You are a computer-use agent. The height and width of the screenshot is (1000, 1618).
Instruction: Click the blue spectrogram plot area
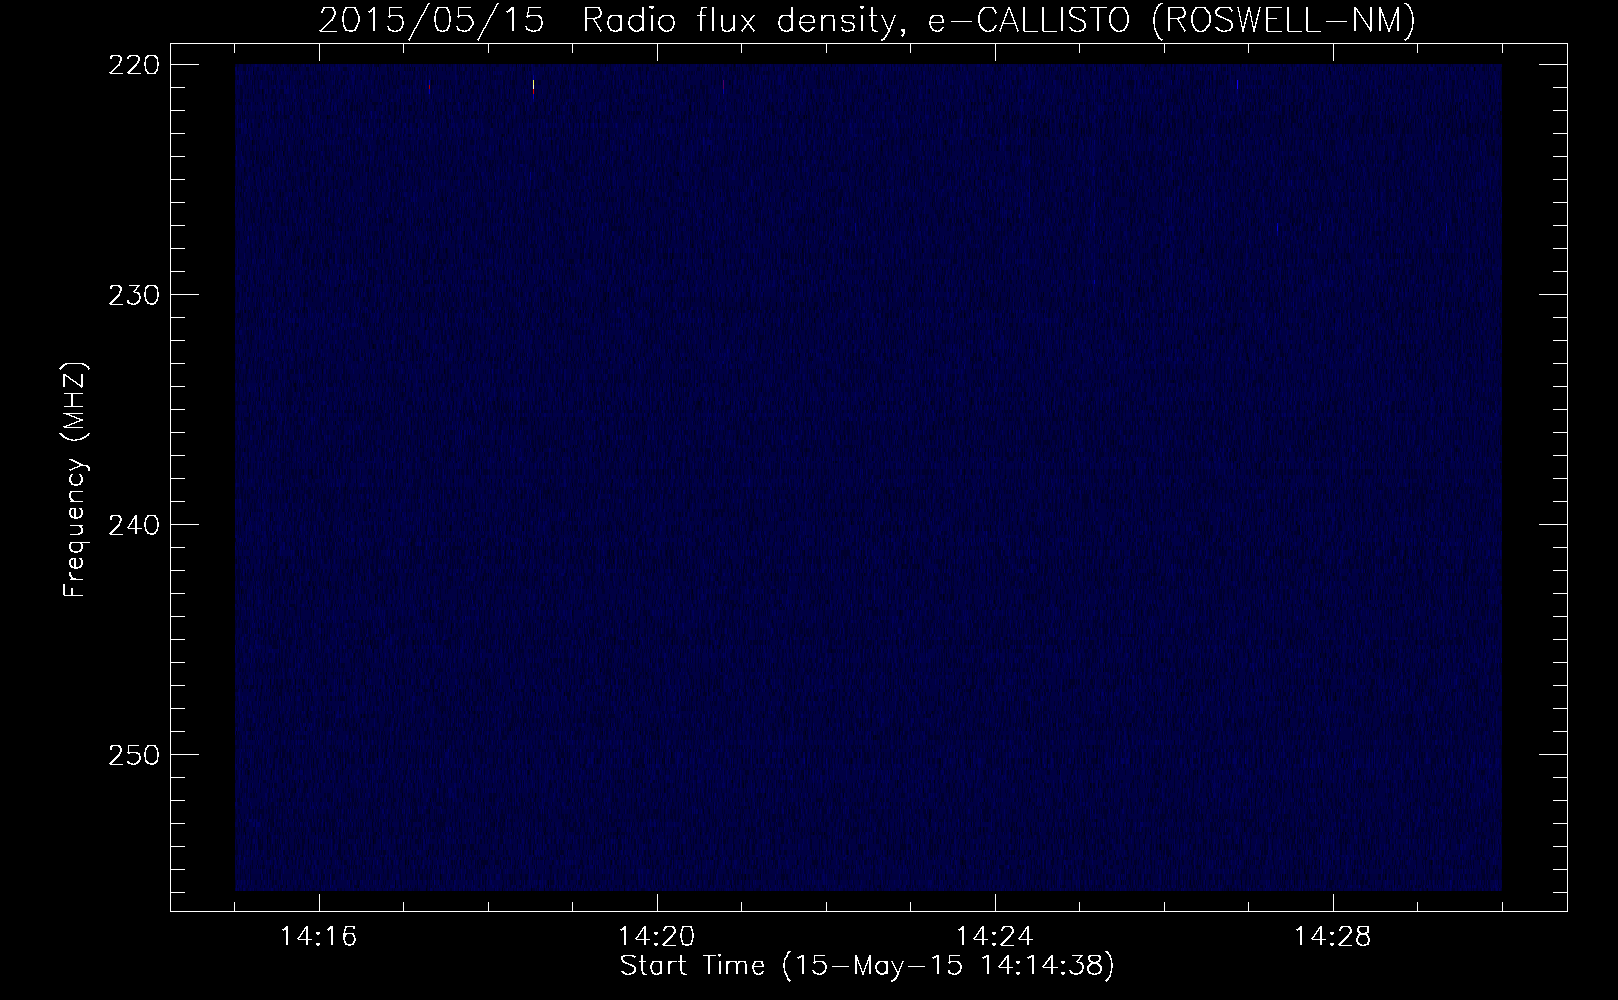868,477
